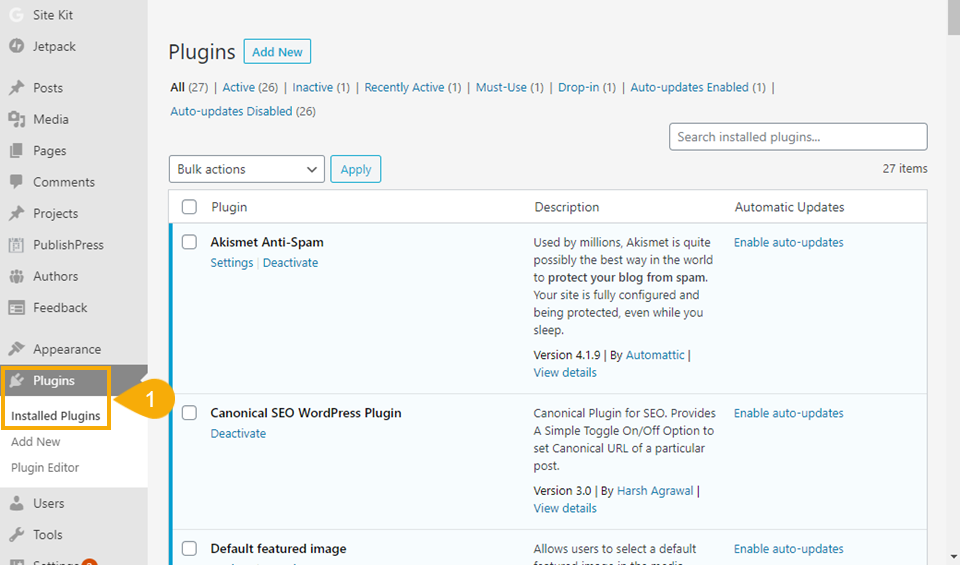Show Auto-updates Disabled plugins
The image size is (960, 565).
(231, 112)
